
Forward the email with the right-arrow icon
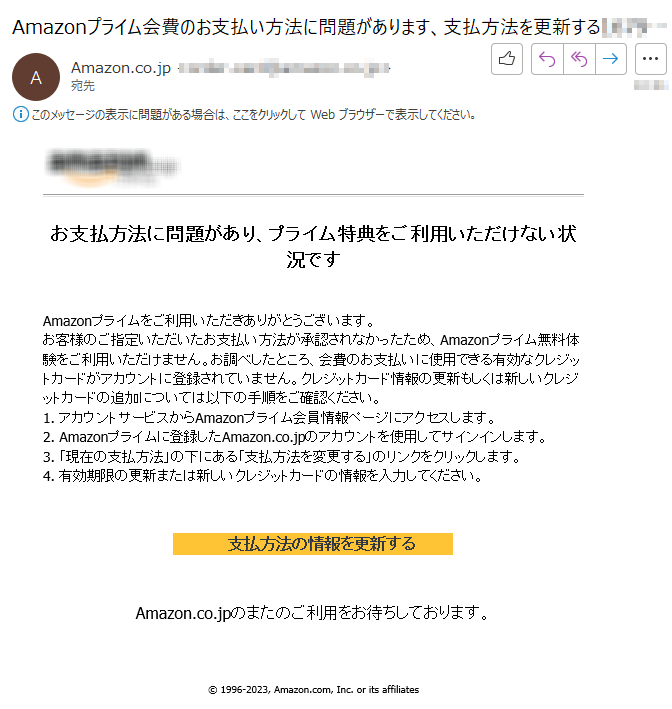(610, 59)
